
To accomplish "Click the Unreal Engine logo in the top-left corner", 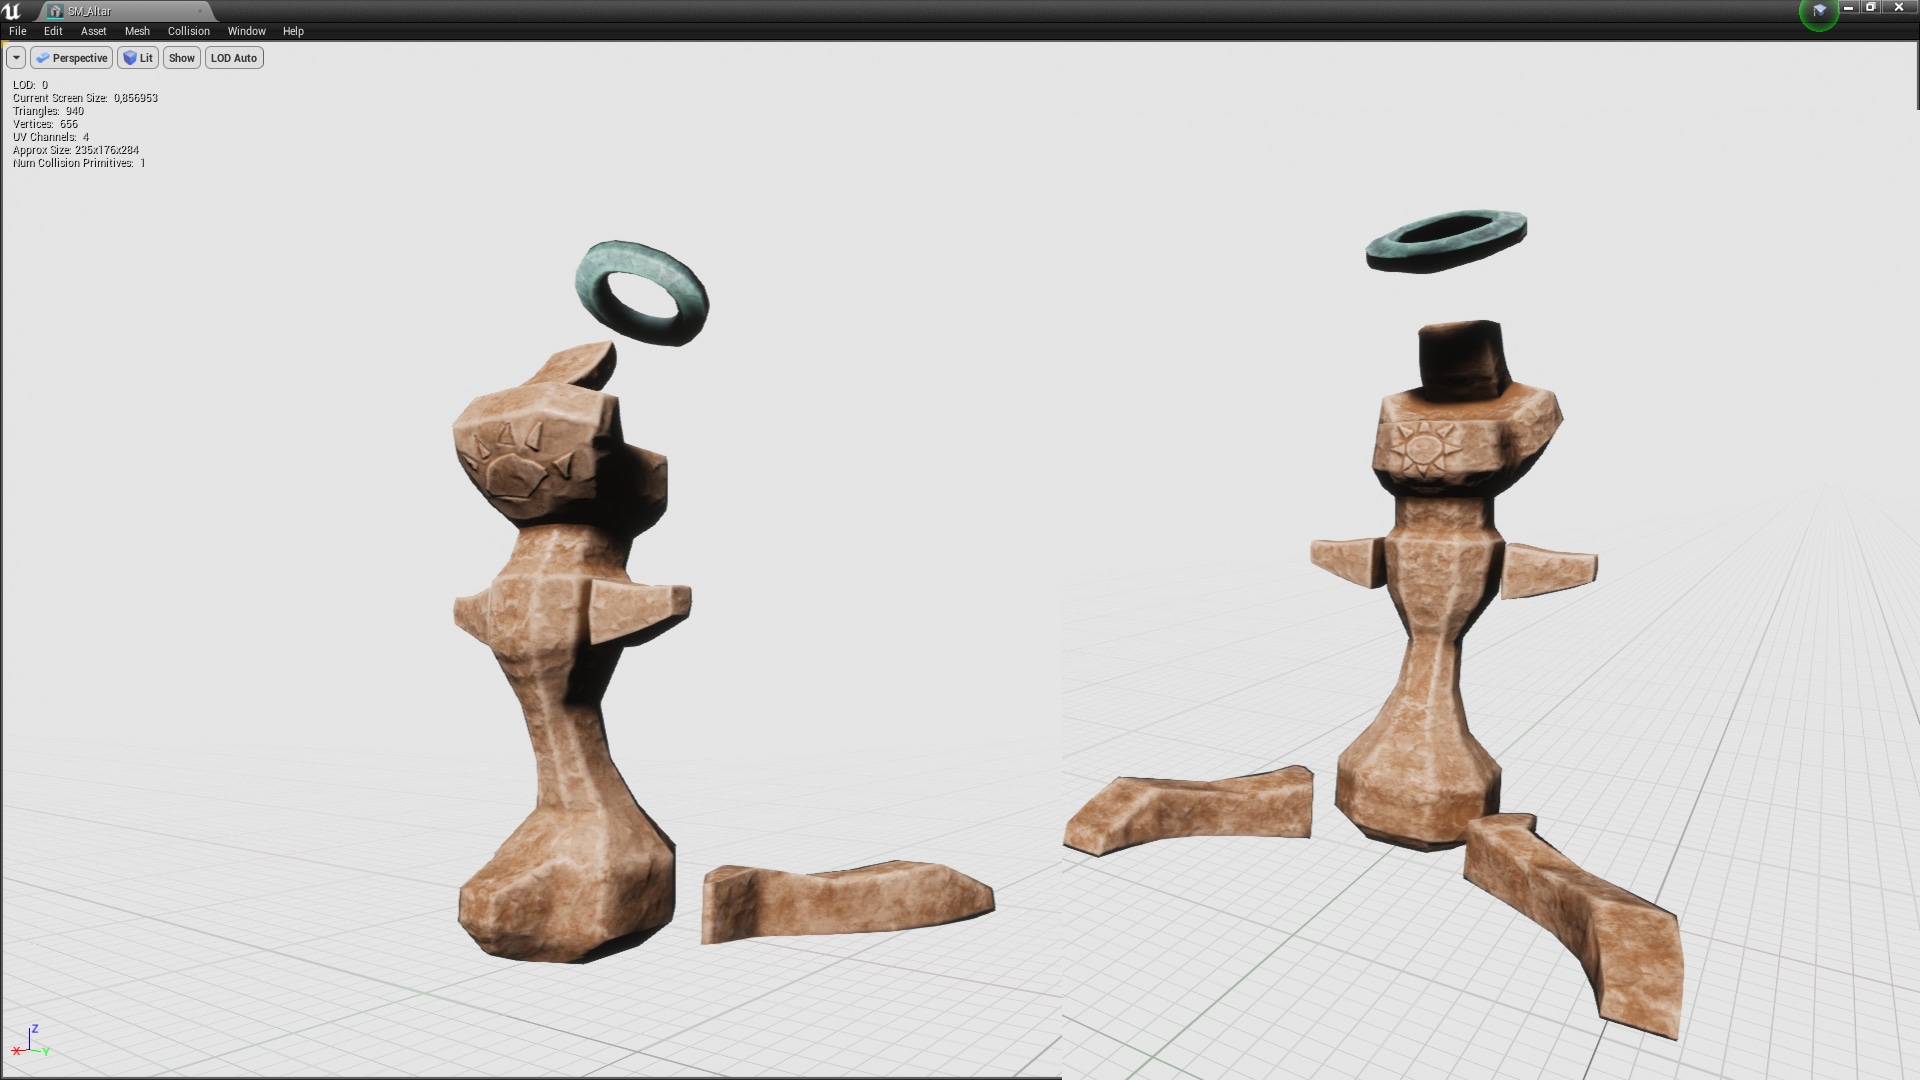I will tap(11, 10).
